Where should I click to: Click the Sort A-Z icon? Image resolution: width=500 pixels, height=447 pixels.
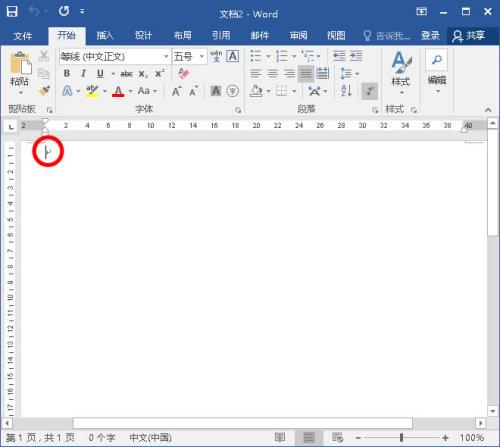(346, 90)
